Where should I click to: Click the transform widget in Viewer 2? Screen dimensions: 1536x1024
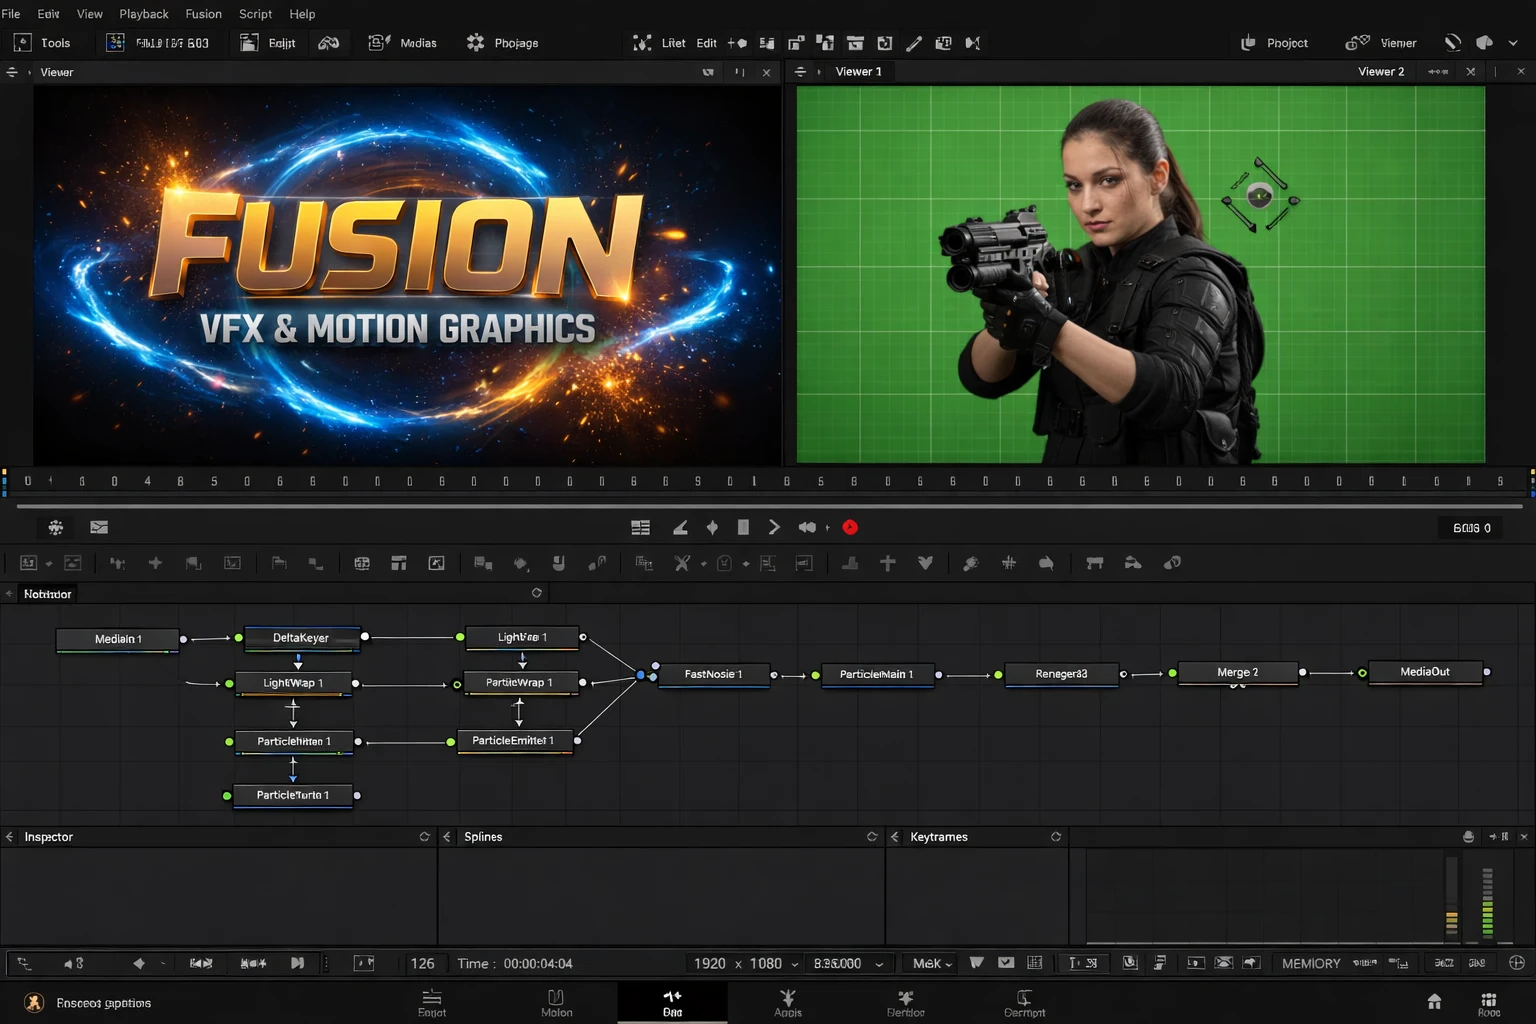pyautogui.click(x=1259, y=196)
